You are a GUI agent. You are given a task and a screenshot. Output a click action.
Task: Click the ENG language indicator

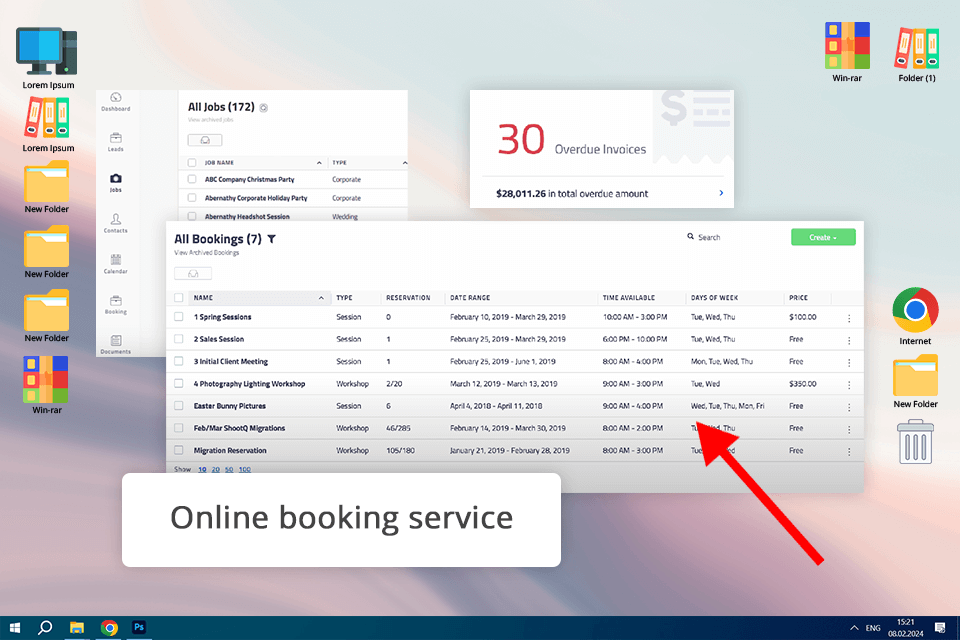tap(873, 628)
